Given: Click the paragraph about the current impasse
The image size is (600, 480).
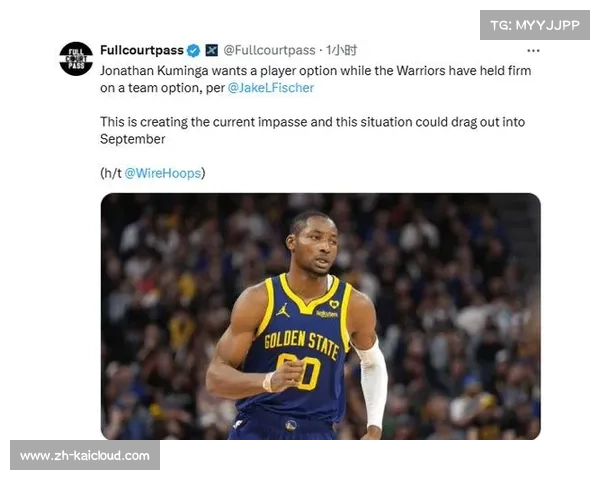Looking at the screenshot, I should (313, 131).
